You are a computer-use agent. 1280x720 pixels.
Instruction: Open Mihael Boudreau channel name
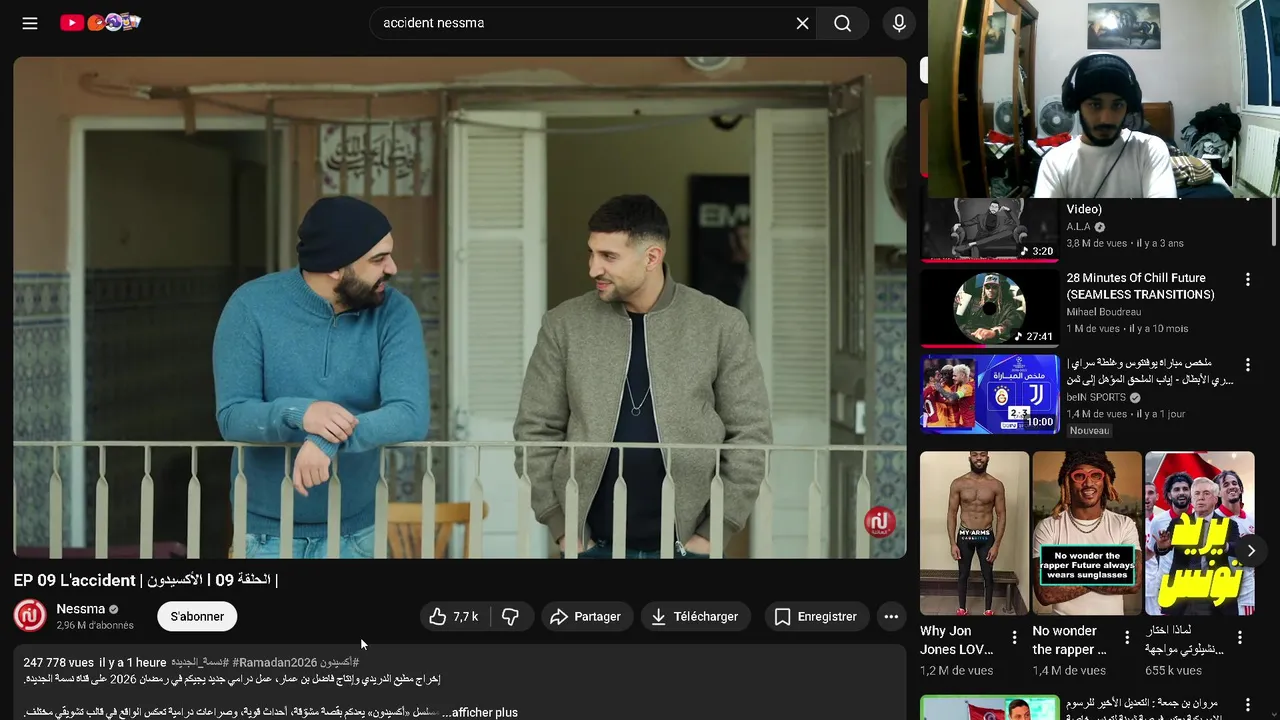(x=1103, y=312)
